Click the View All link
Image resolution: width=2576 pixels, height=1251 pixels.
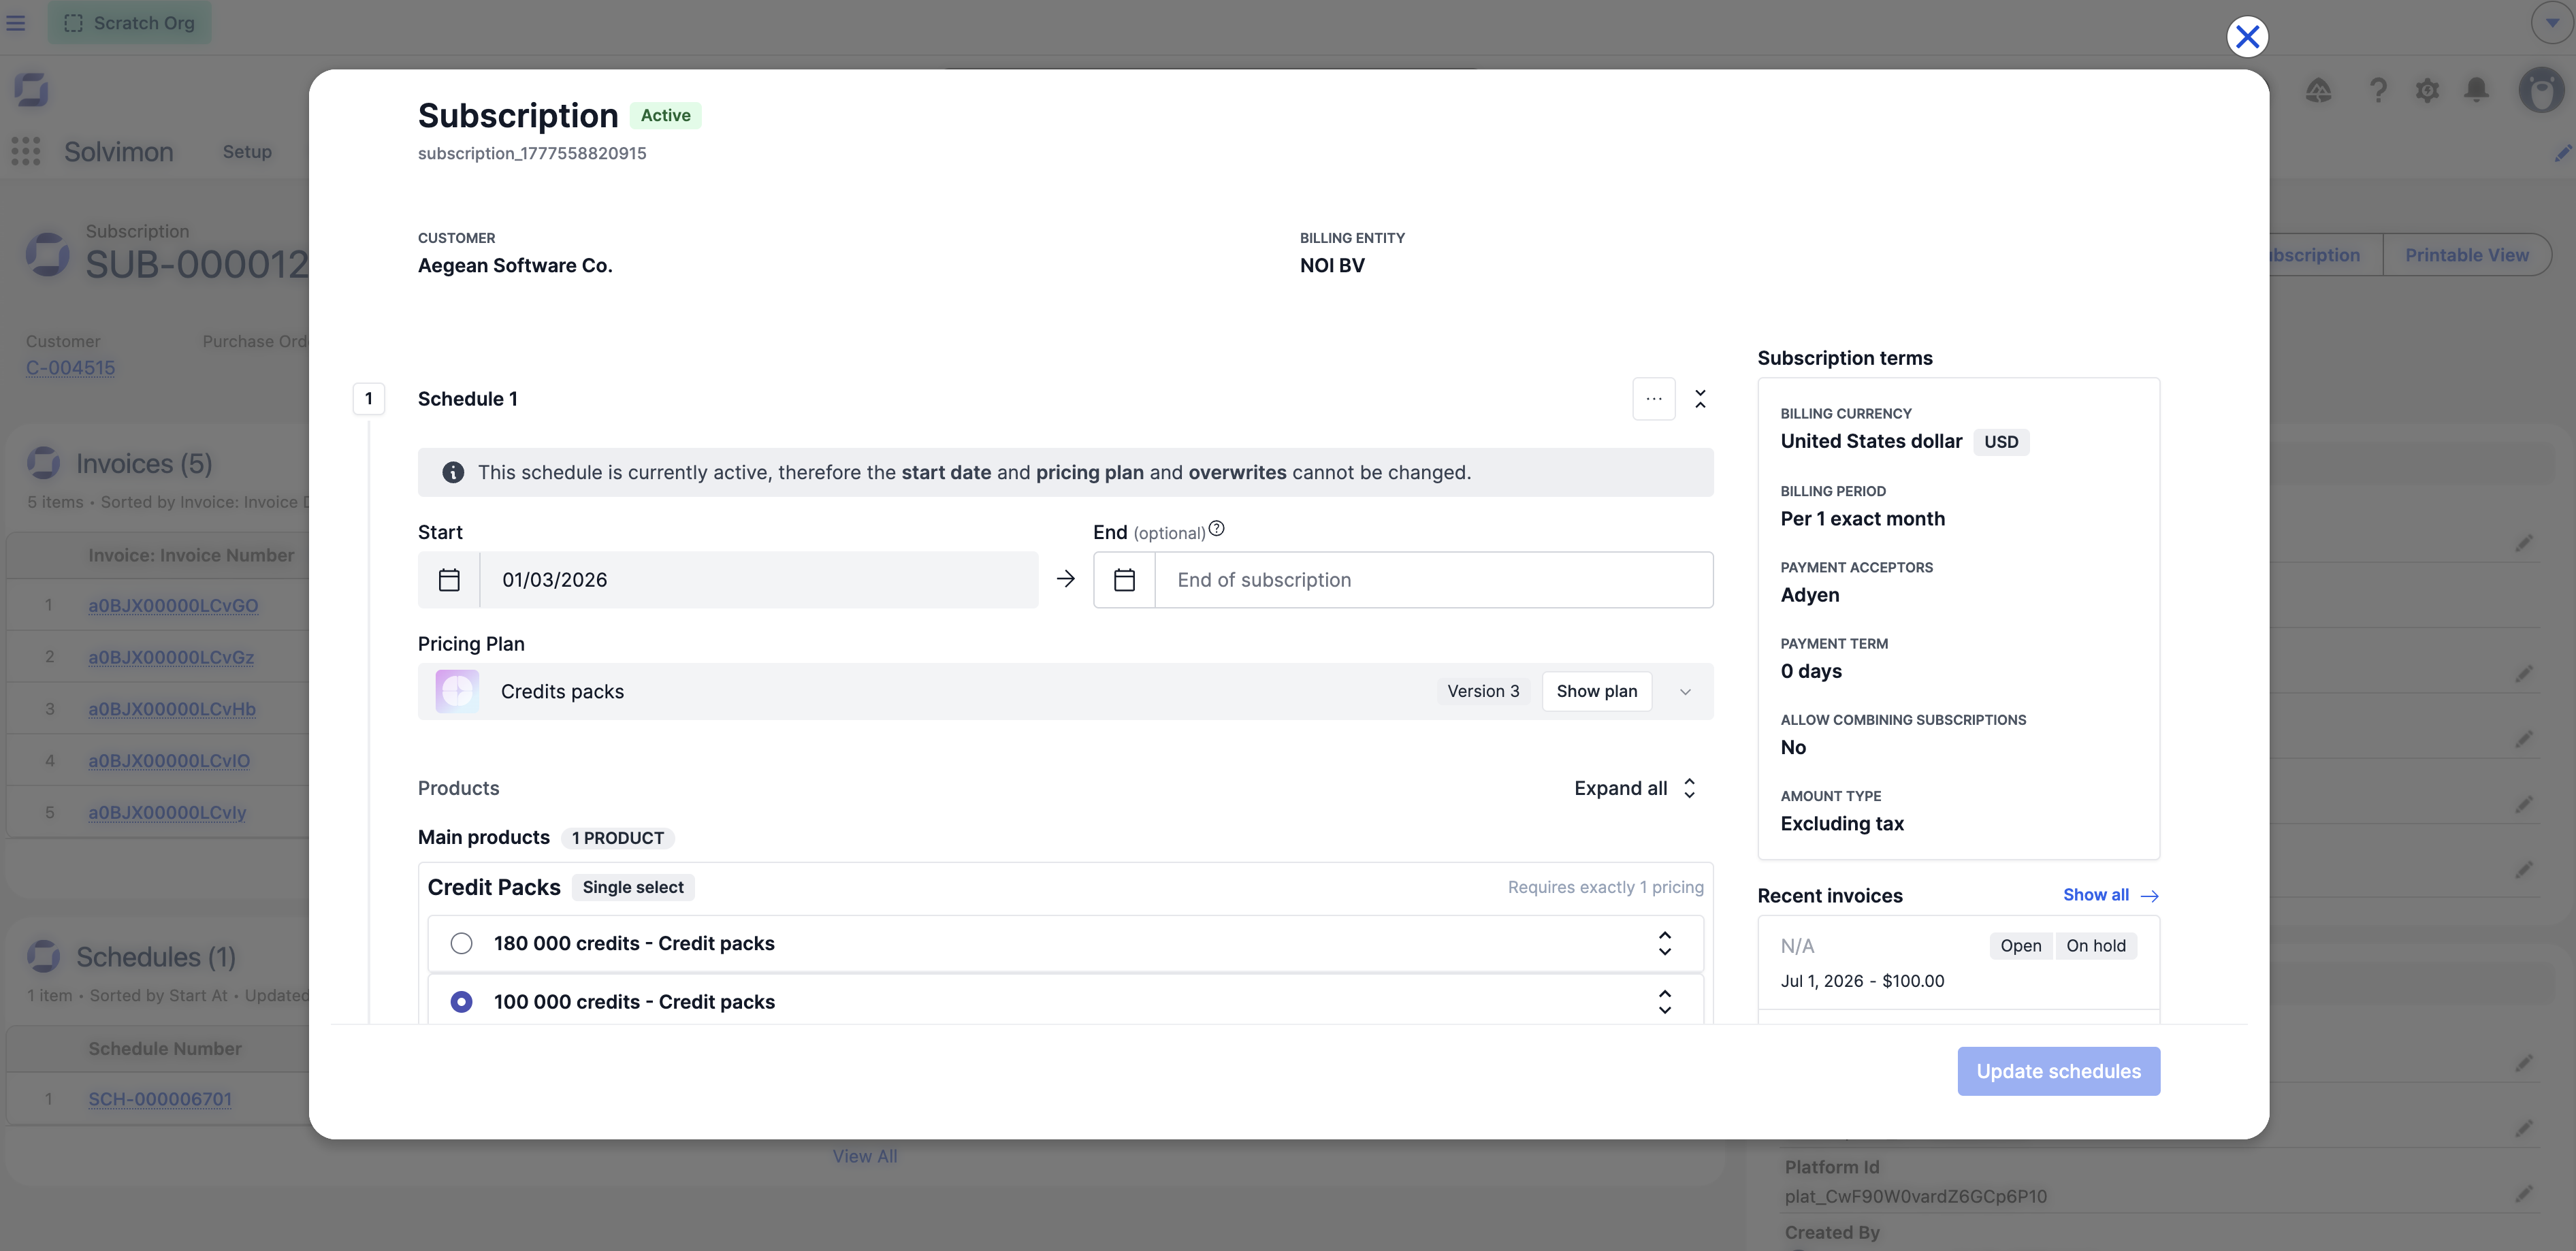(x=865, y=1156)
